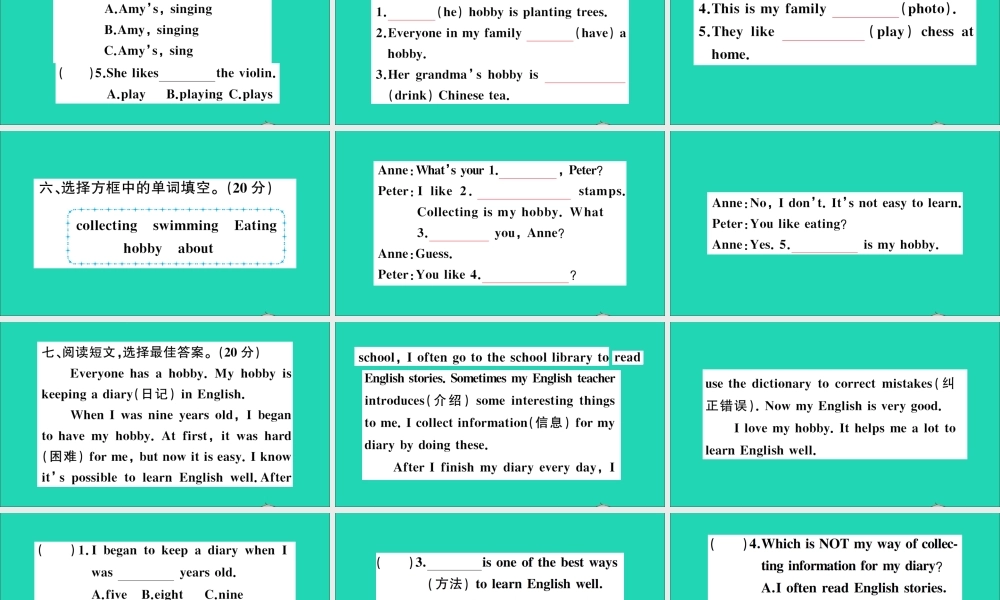
Task: Open slide about "It's not easy to learn"
Action: 835,223
